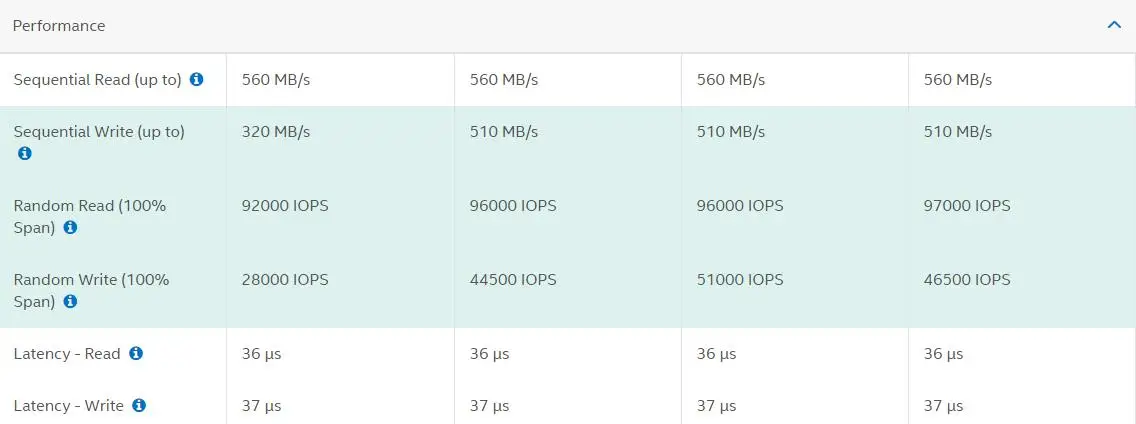Screen dimensions: 1136x424
Task: Show info for Latency - Read
Action: pyautogui.click(x=136, y=353)
